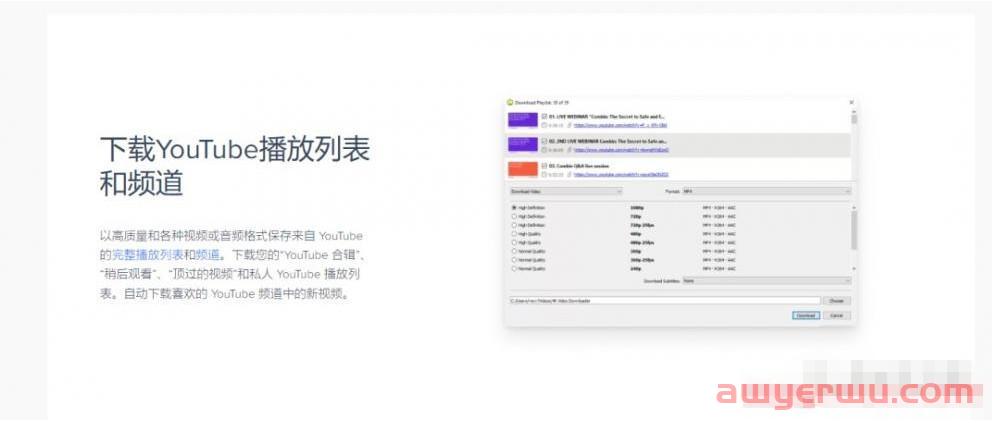Viewport: 992px width, 423px height.
Task: Click link-chain icon in 01. LIVE WEBINAR row
Action: point(569,125)
